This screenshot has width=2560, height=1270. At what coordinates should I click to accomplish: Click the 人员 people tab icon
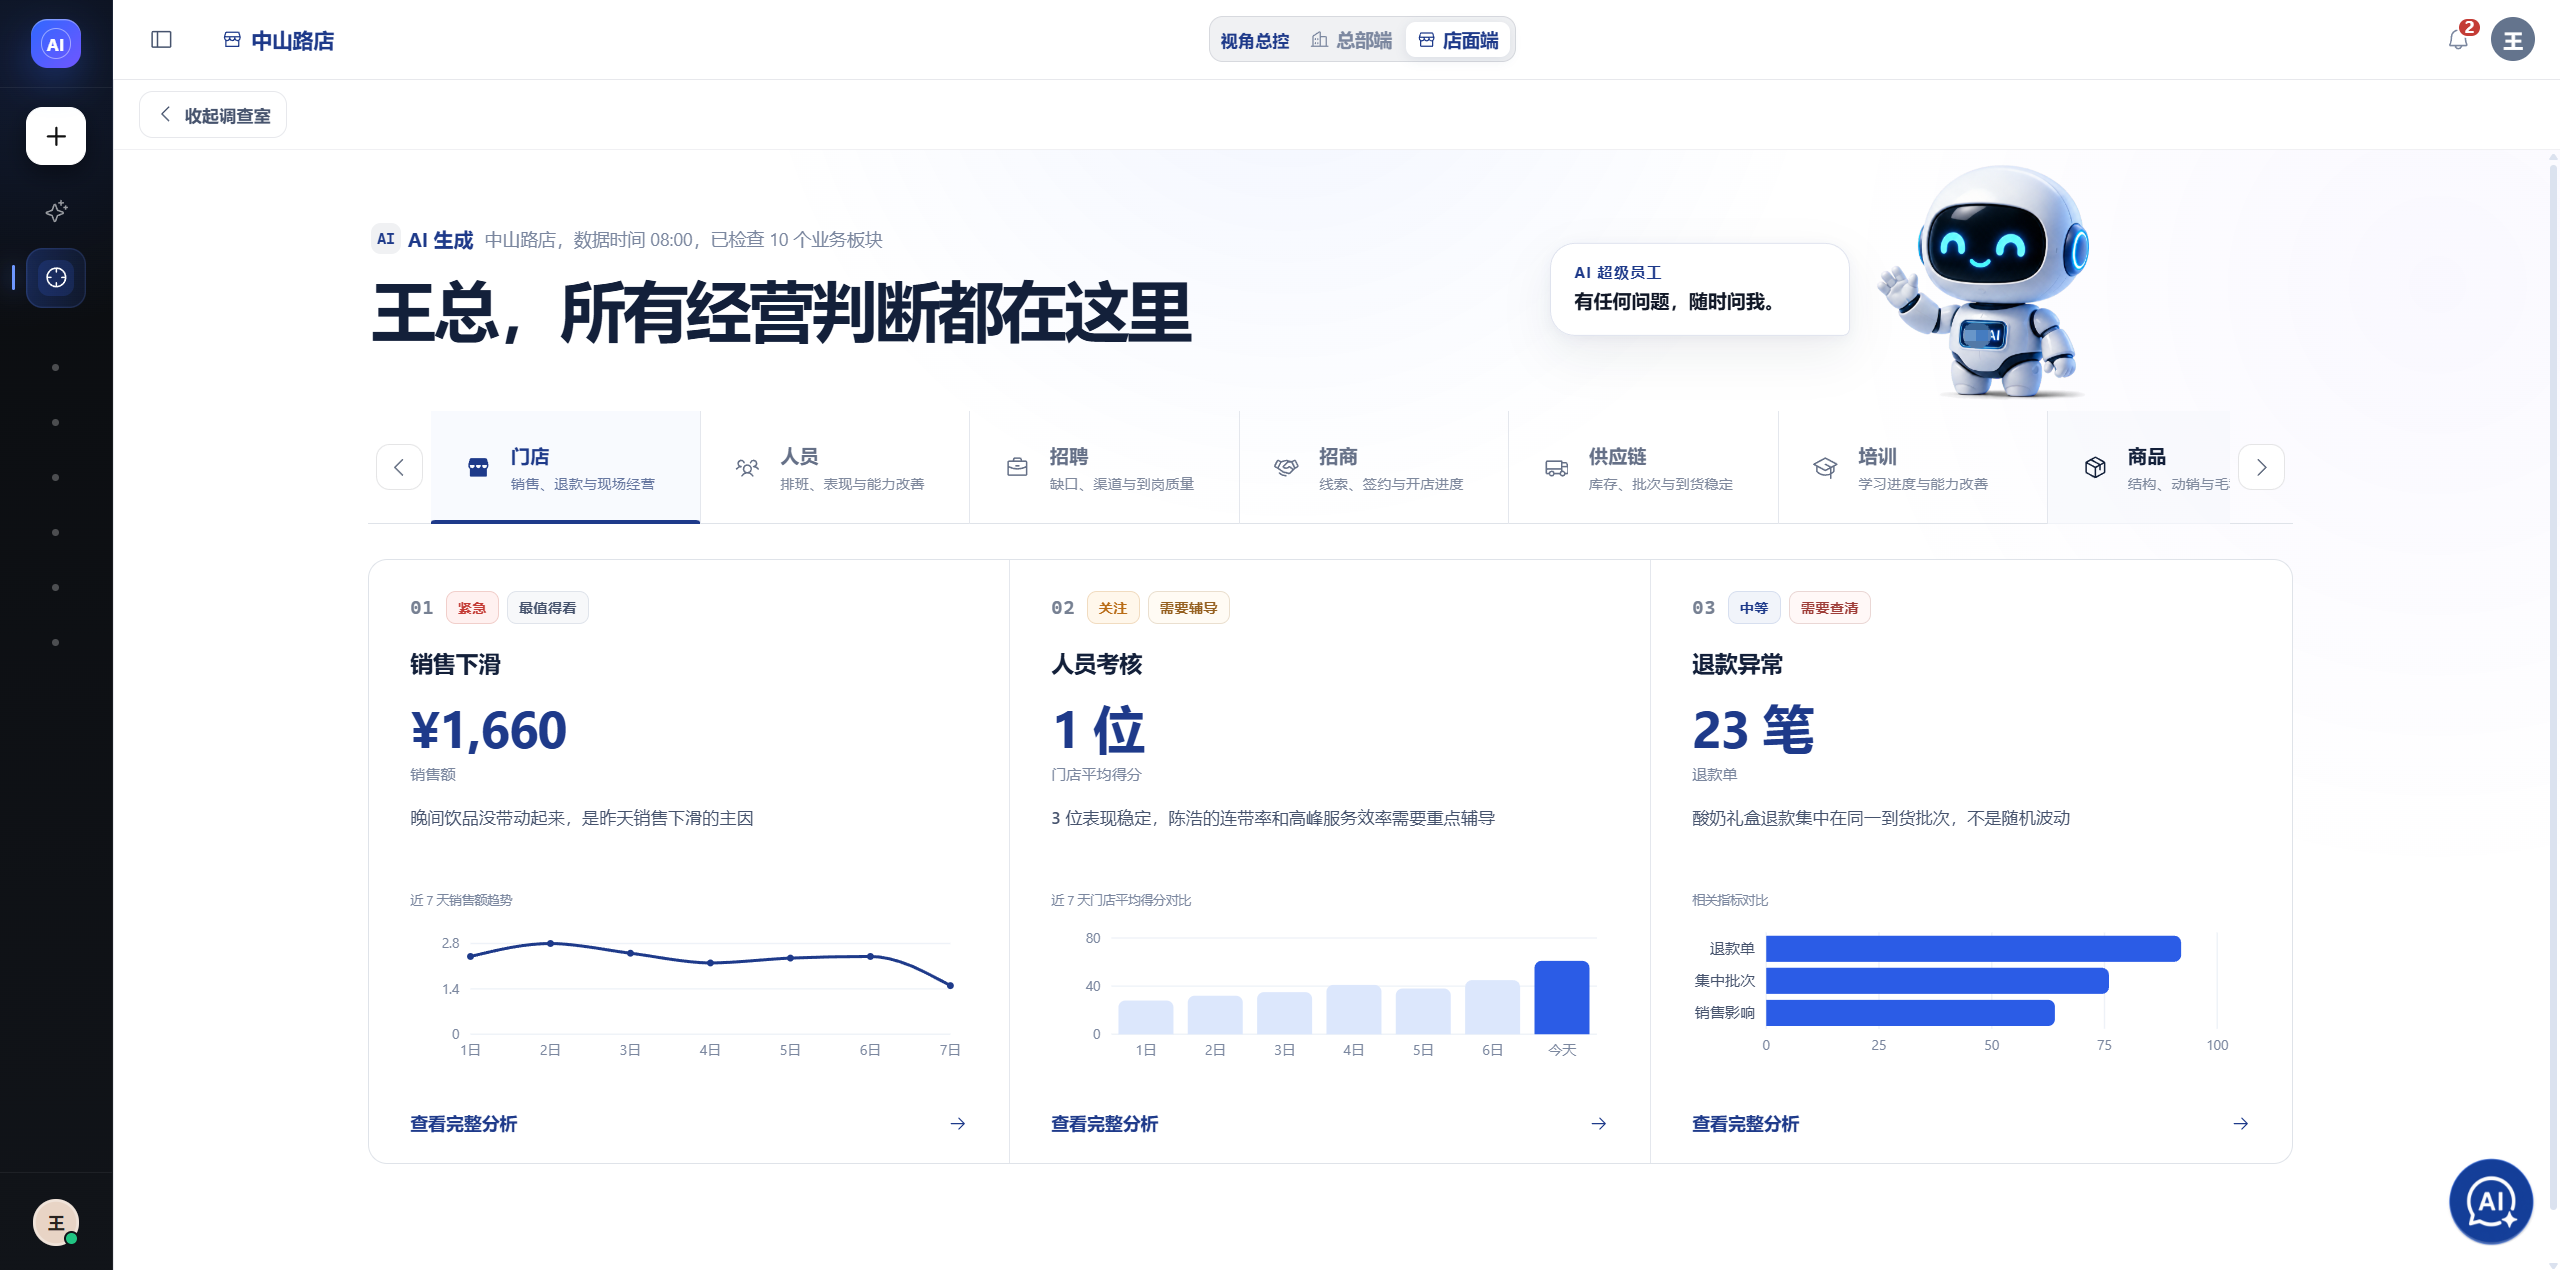click(747, 467)
